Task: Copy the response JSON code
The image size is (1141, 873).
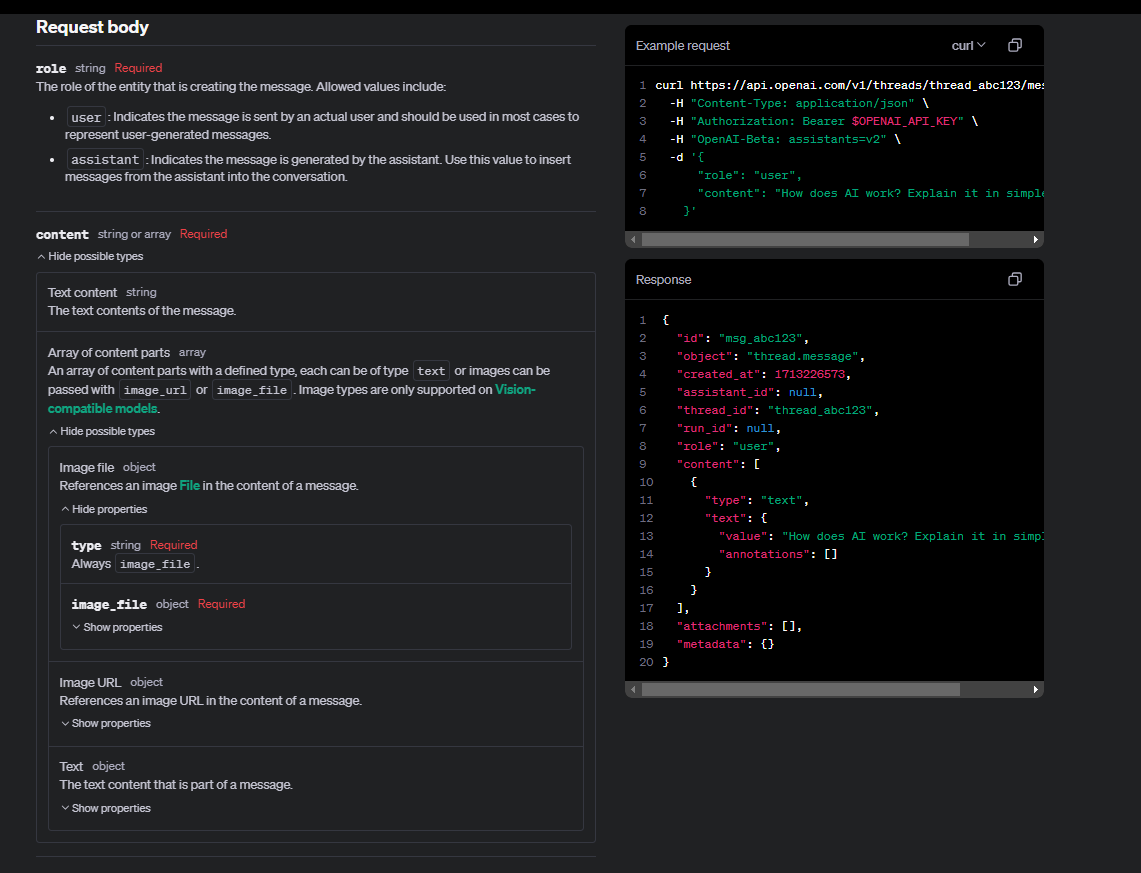Action: click(1014, 279)
